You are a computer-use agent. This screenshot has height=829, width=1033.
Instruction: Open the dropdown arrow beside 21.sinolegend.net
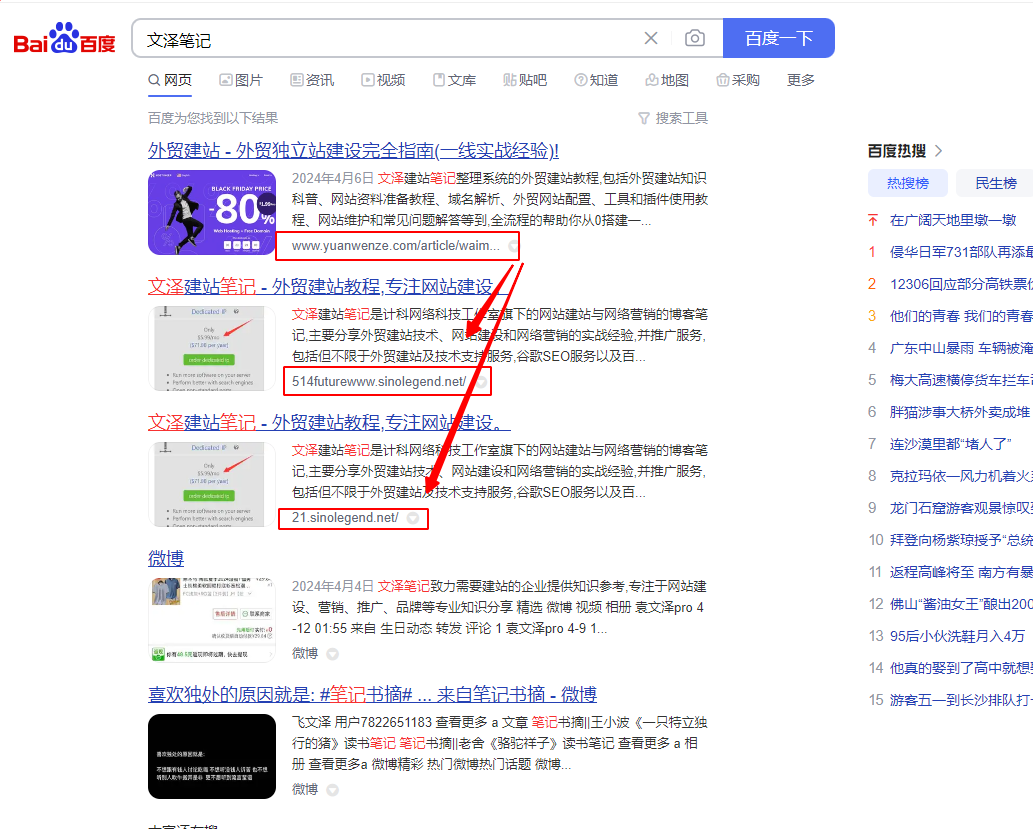[x=413, y=519]
